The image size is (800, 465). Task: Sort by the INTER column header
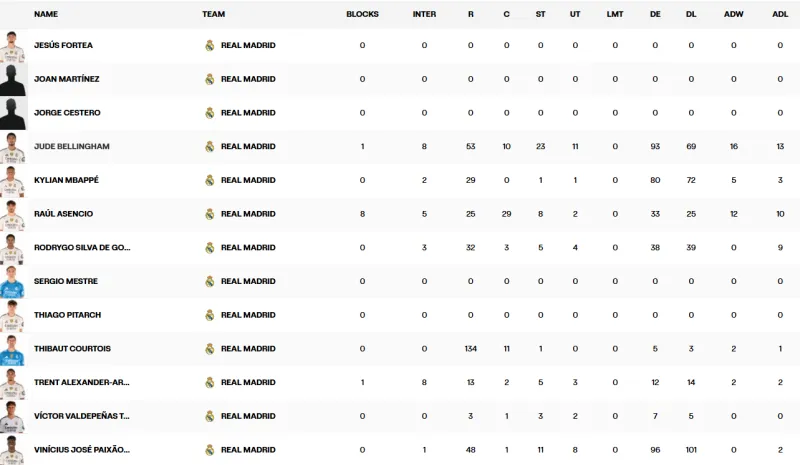coord(424,14)
